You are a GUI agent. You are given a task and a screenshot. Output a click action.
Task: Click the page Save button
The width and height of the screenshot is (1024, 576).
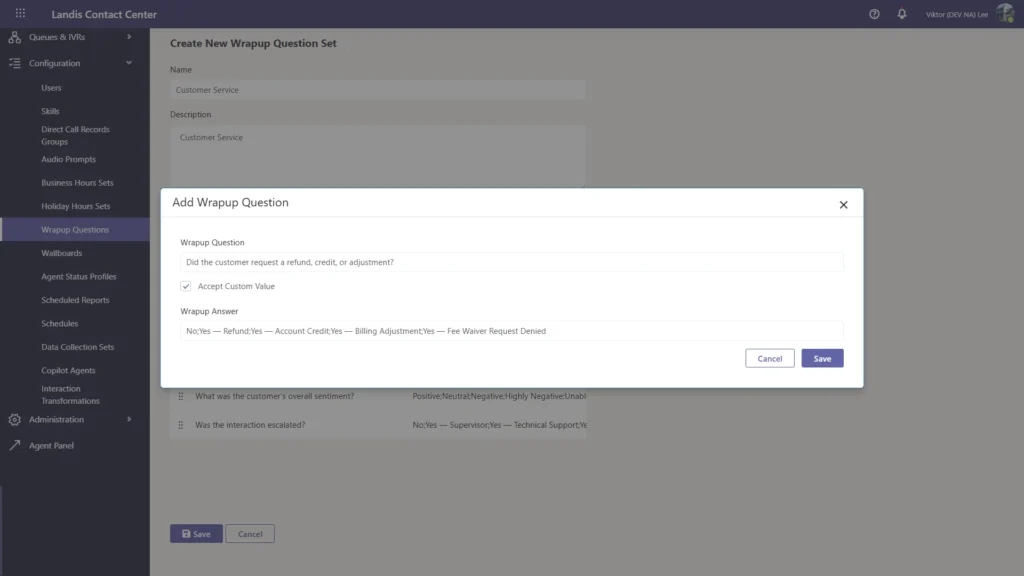tap(196, 534)
